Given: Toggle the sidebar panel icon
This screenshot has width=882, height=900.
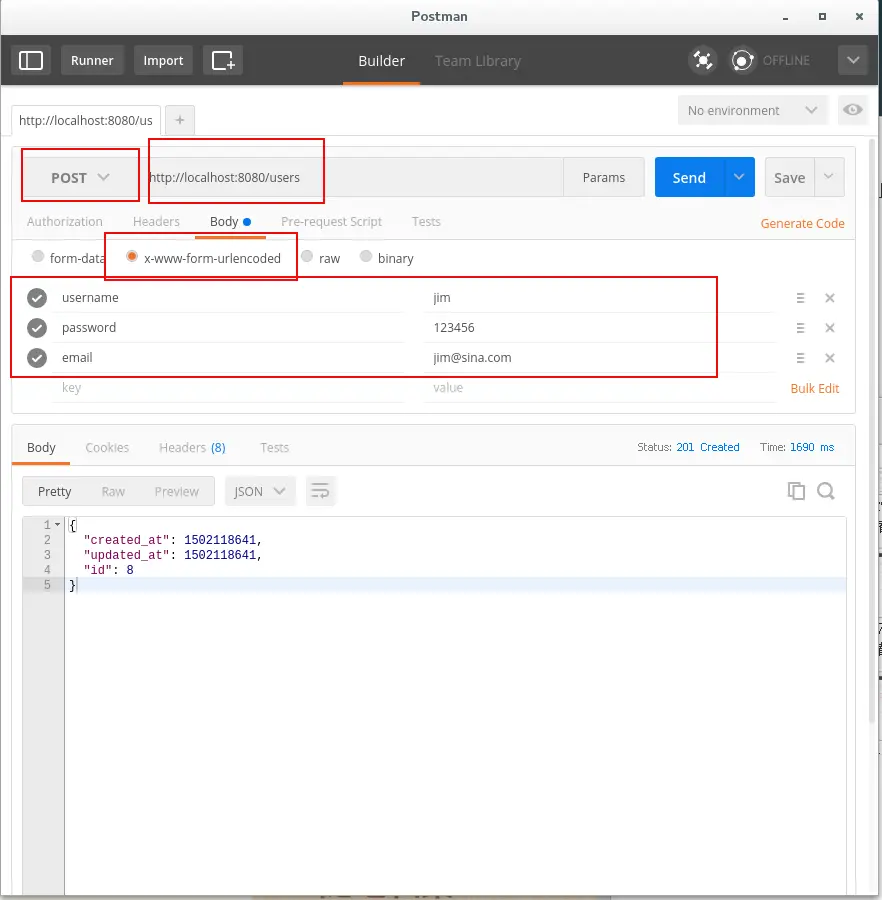Looking at the screenshot, I should point(31,60).
